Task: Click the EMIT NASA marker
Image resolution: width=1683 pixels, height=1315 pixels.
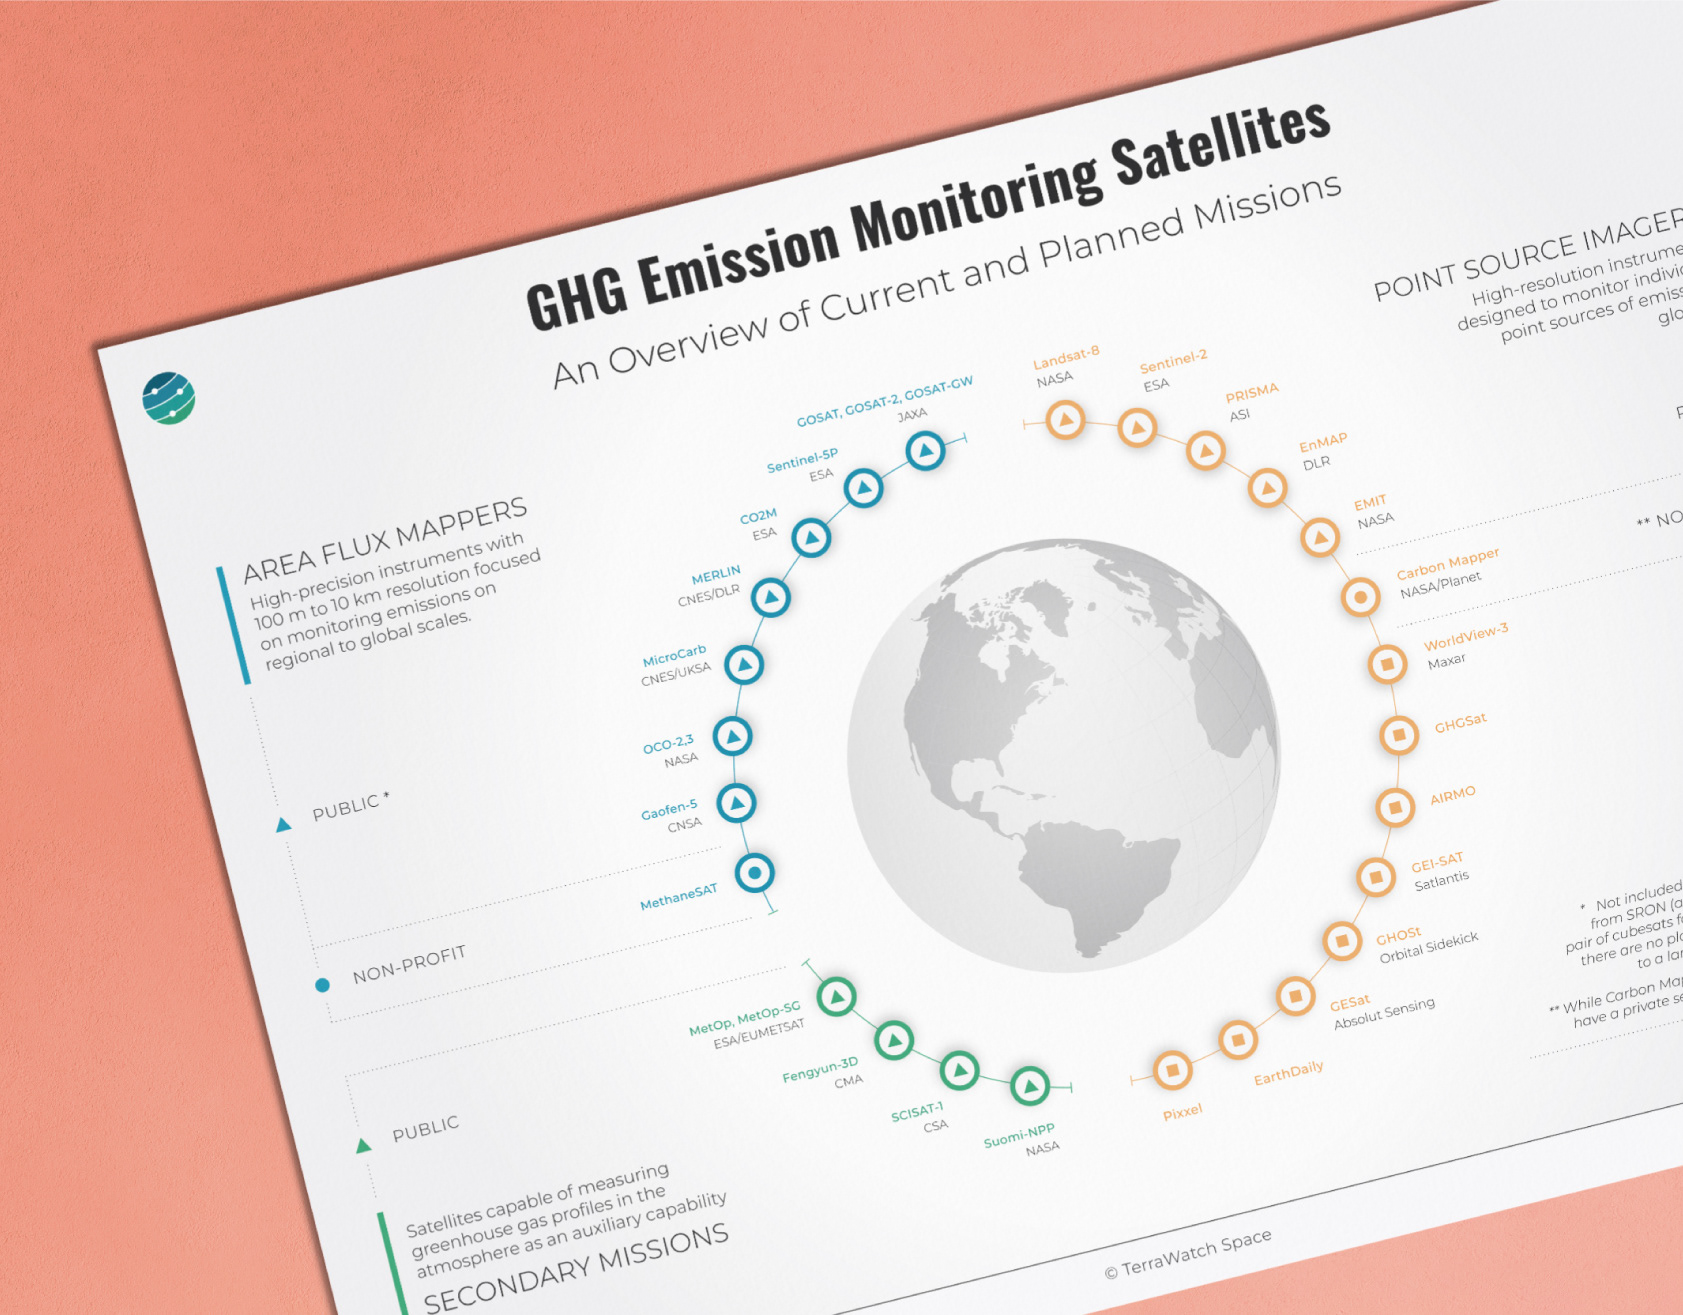Action: point(1320,538)
